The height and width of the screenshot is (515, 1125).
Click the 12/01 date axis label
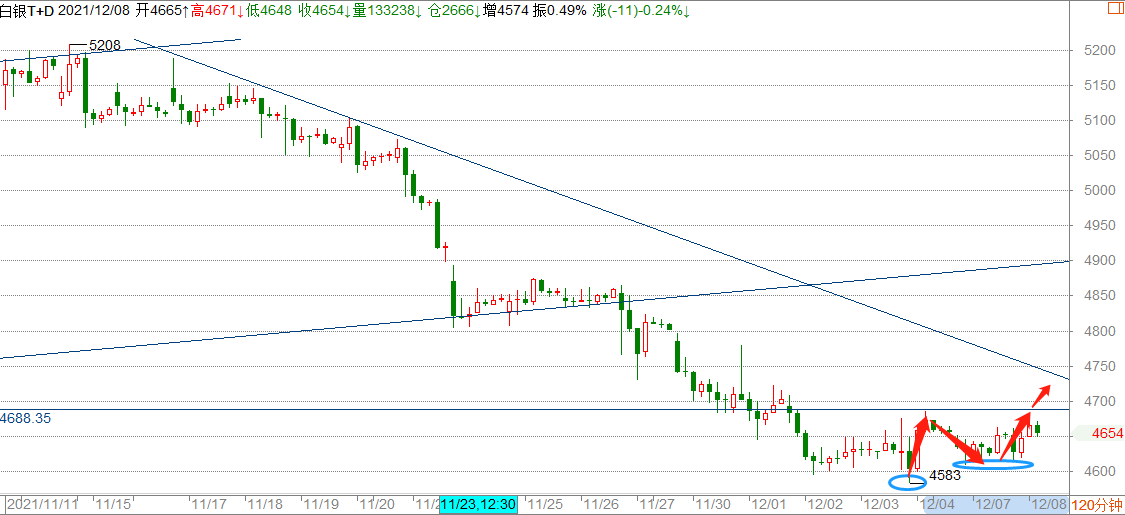point(768,505)
